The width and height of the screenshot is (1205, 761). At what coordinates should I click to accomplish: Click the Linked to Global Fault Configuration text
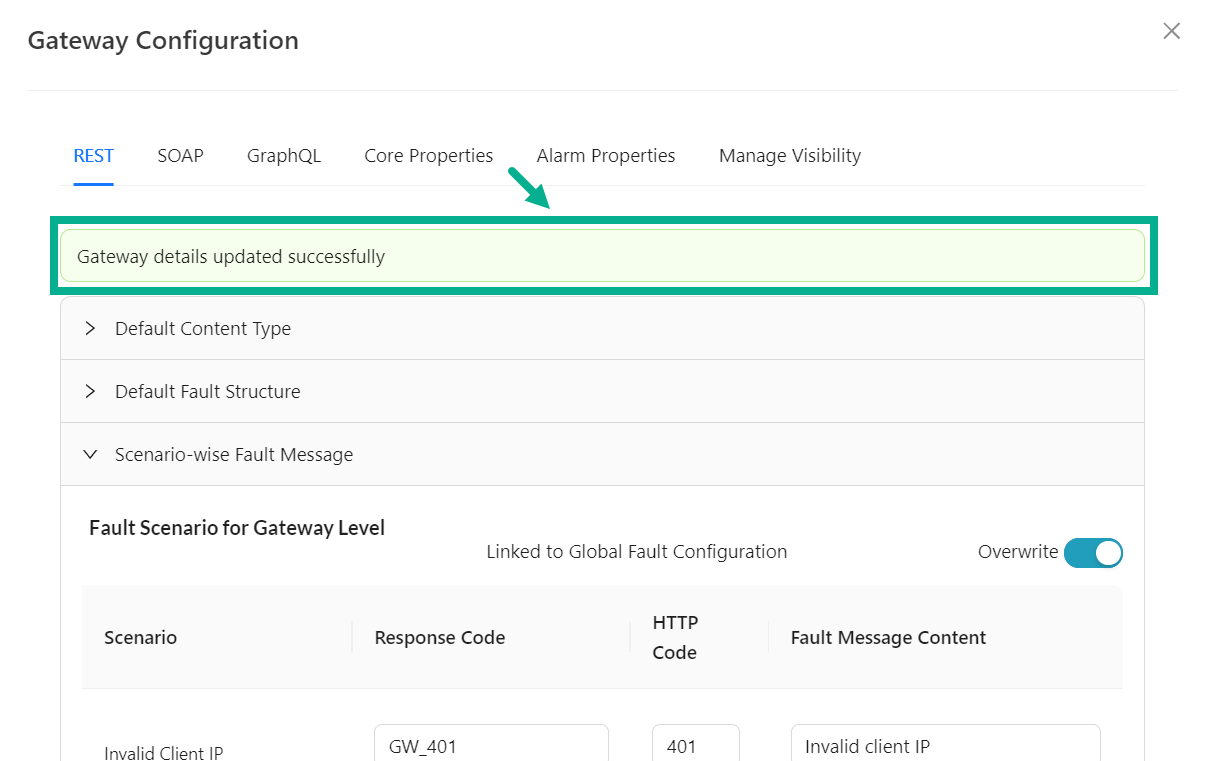(636, 552)
